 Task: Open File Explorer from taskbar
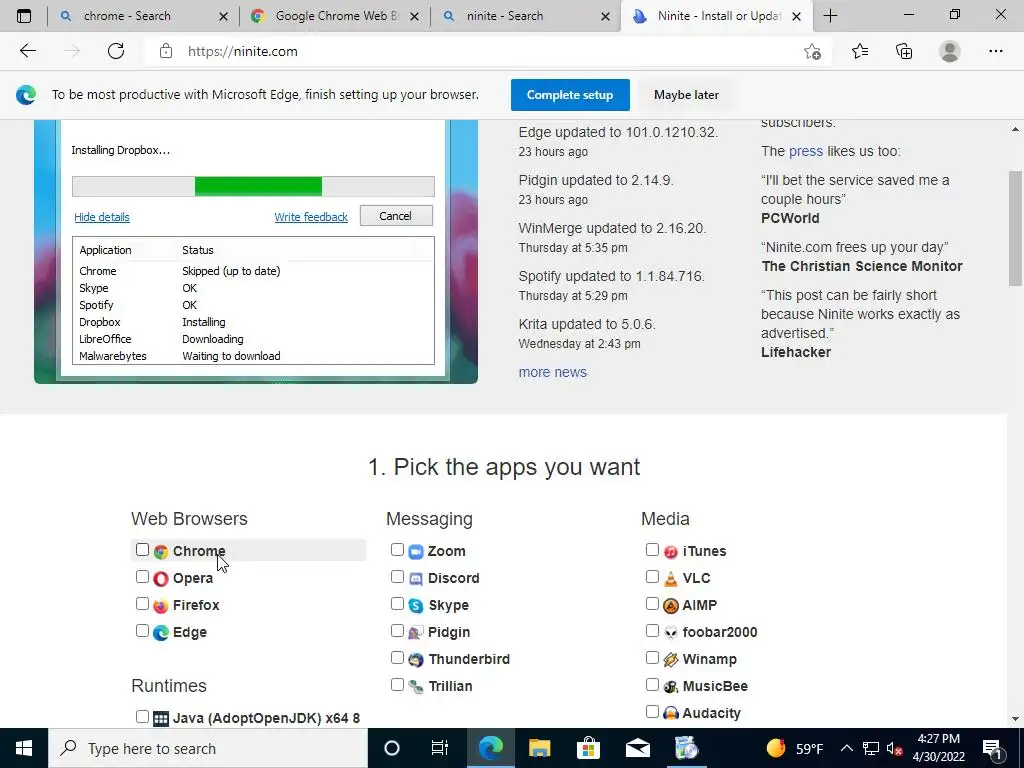(539, 748)
